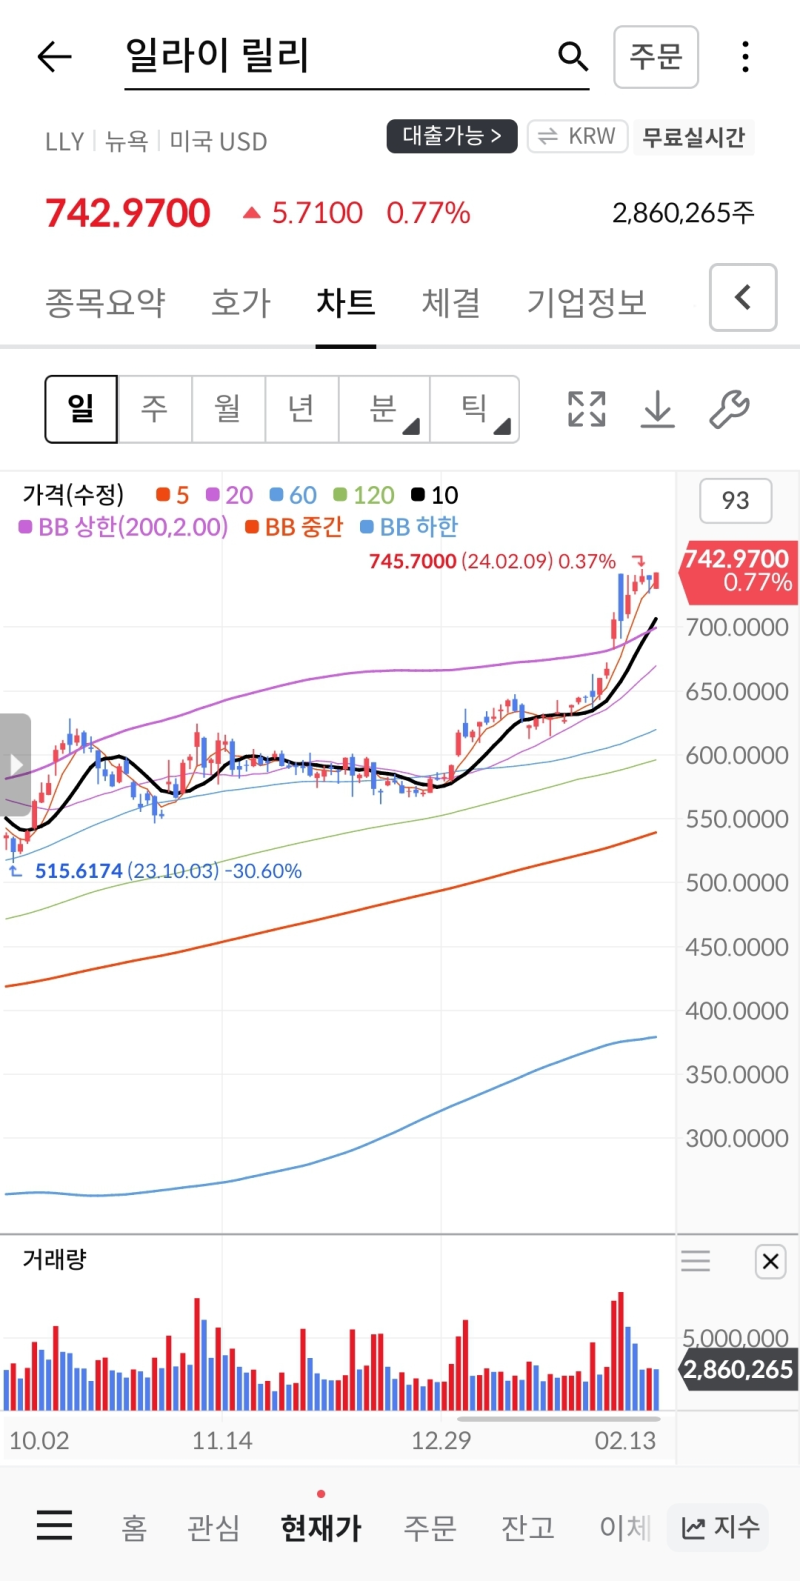The image size is (800, 1581).
Task: Open the 틱 tick interval dropdown
Action: (x=475, y=409)
